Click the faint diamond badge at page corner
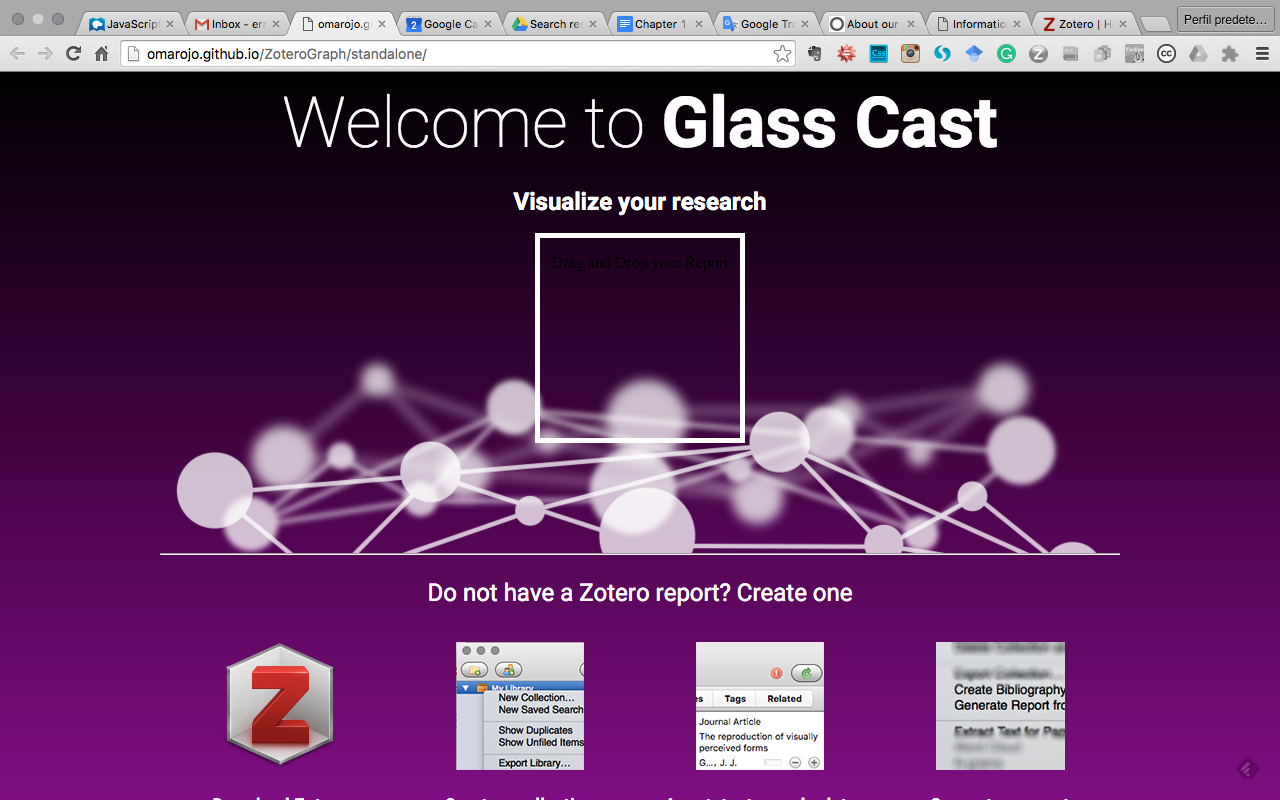The height and width of the screenshot is (800, 1280). tap(1248, 768)
